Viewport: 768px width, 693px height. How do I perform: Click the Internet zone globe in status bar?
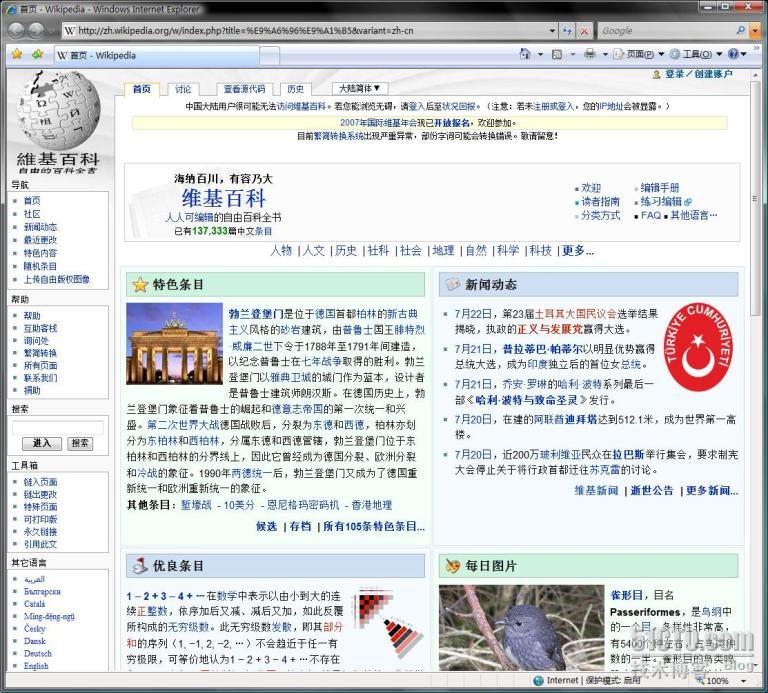click(x=538, y=680)
